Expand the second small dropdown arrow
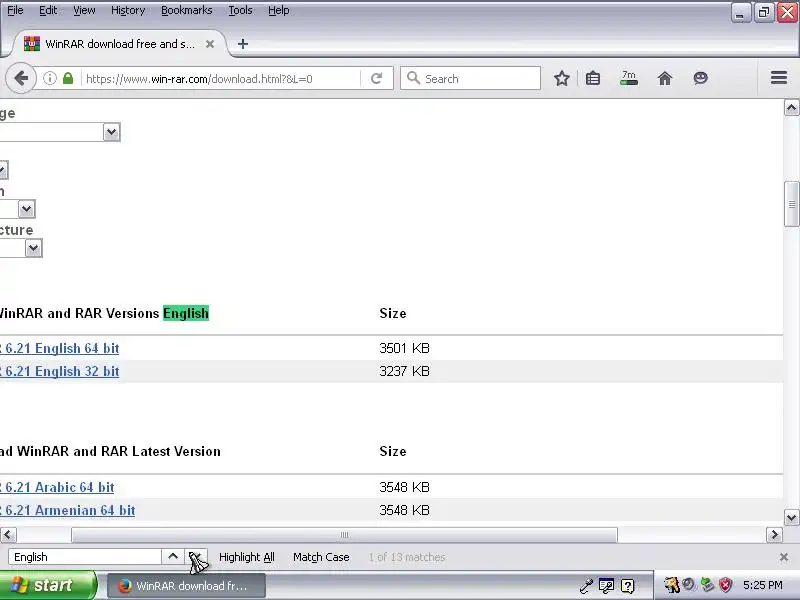 click(x=3, y=170)
